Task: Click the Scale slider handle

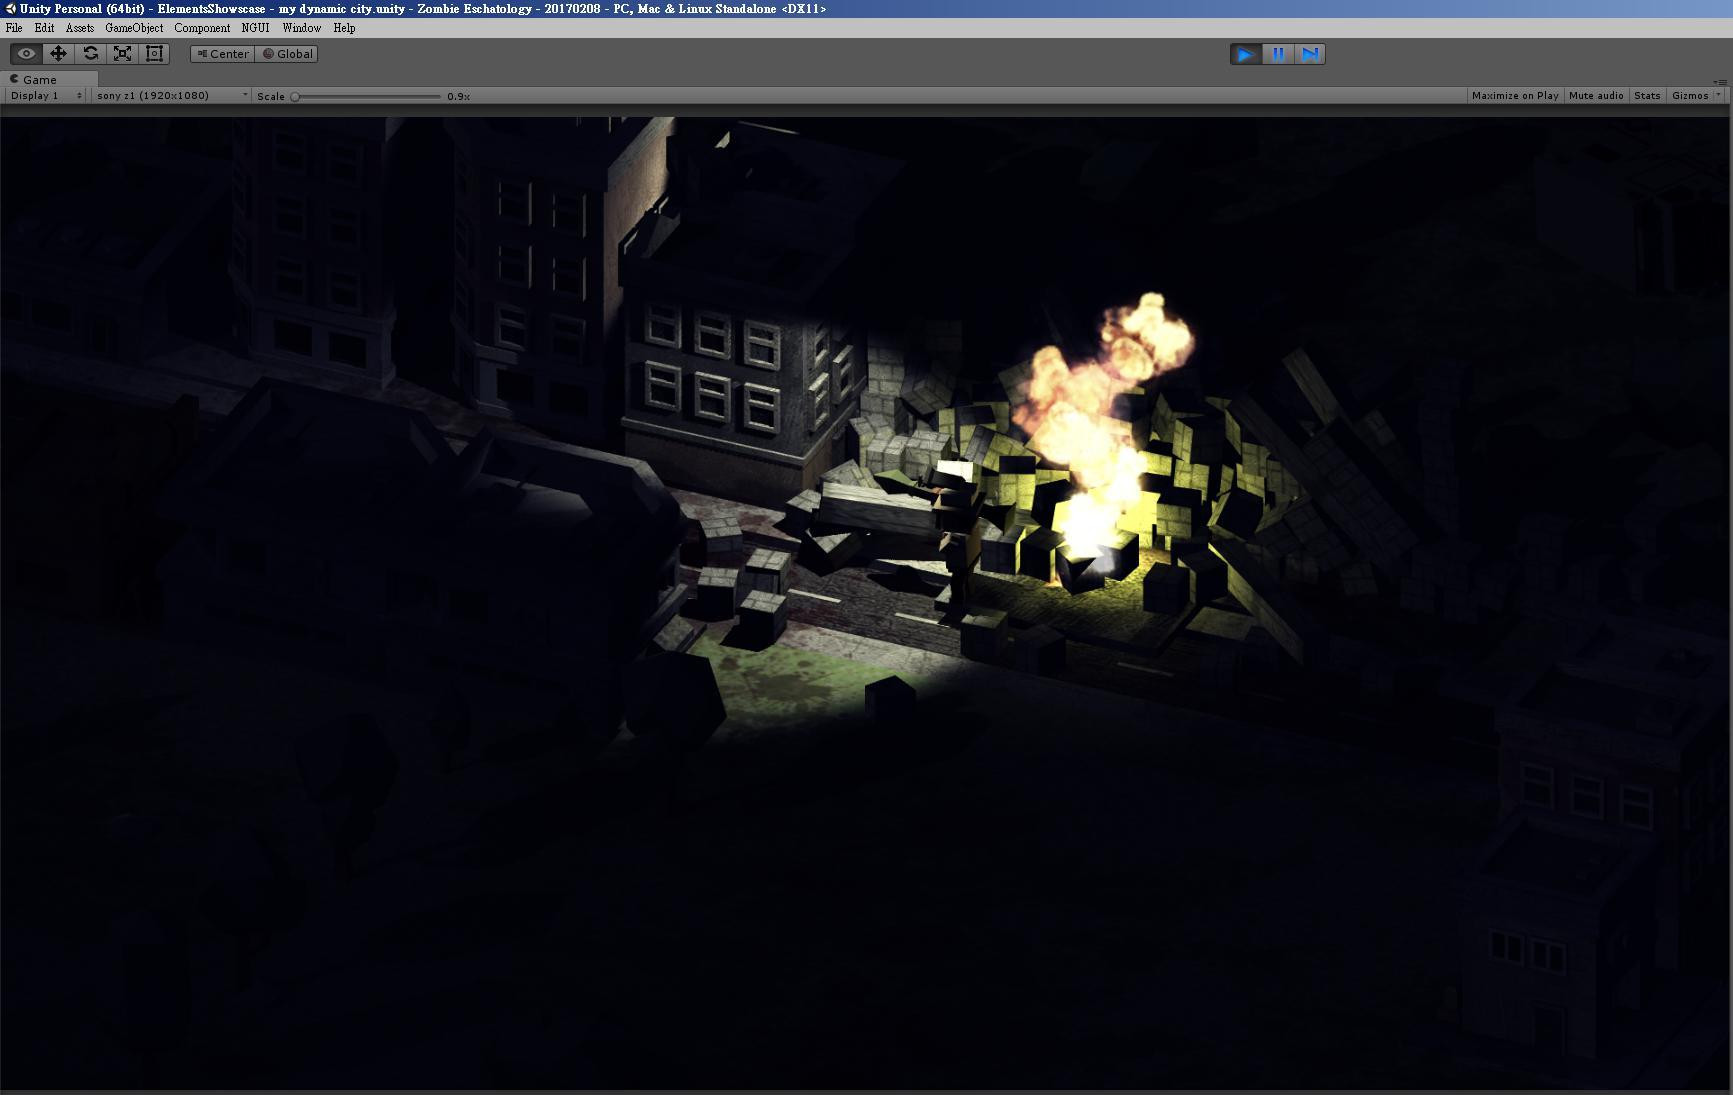Action: (295, 96)
